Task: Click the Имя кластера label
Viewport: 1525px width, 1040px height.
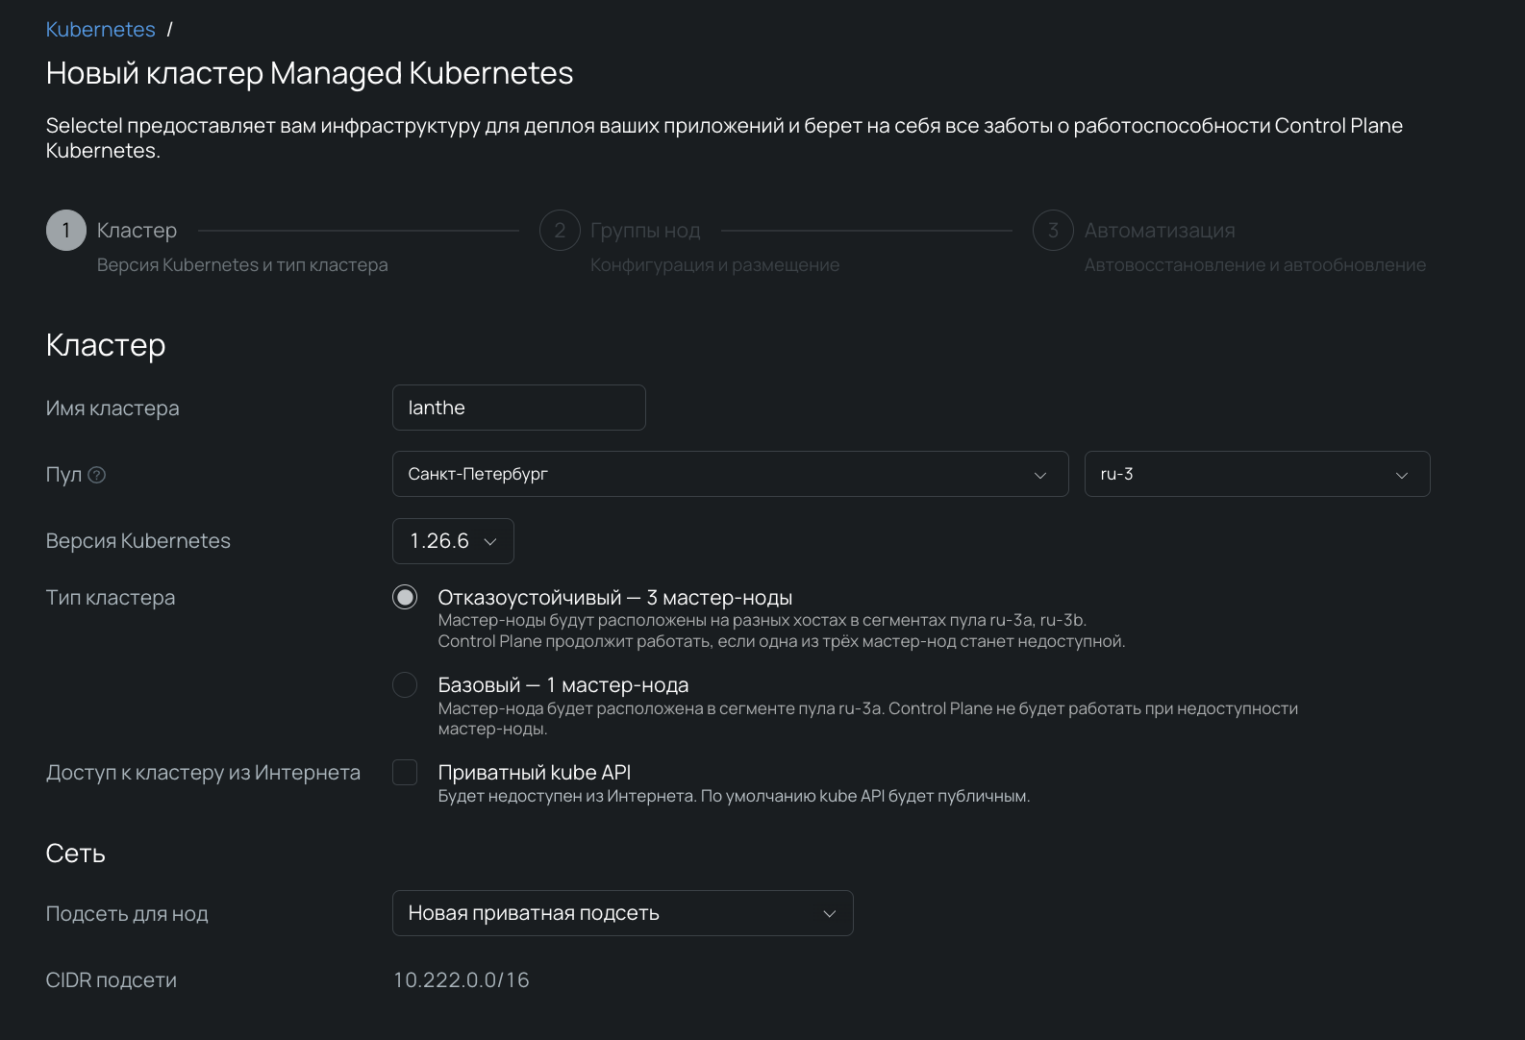Action: (113, 408)
